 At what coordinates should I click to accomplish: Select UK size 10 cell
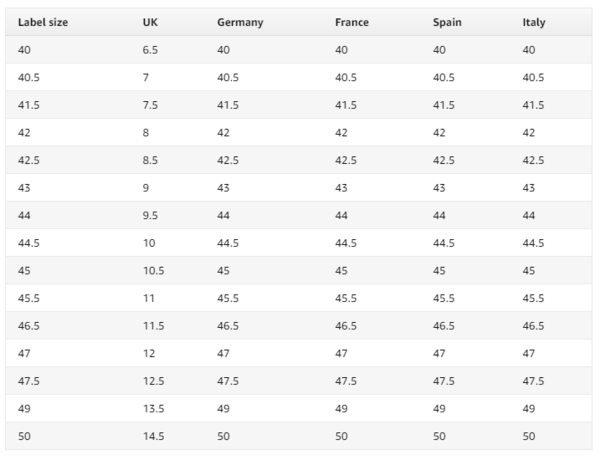[149, 243]
